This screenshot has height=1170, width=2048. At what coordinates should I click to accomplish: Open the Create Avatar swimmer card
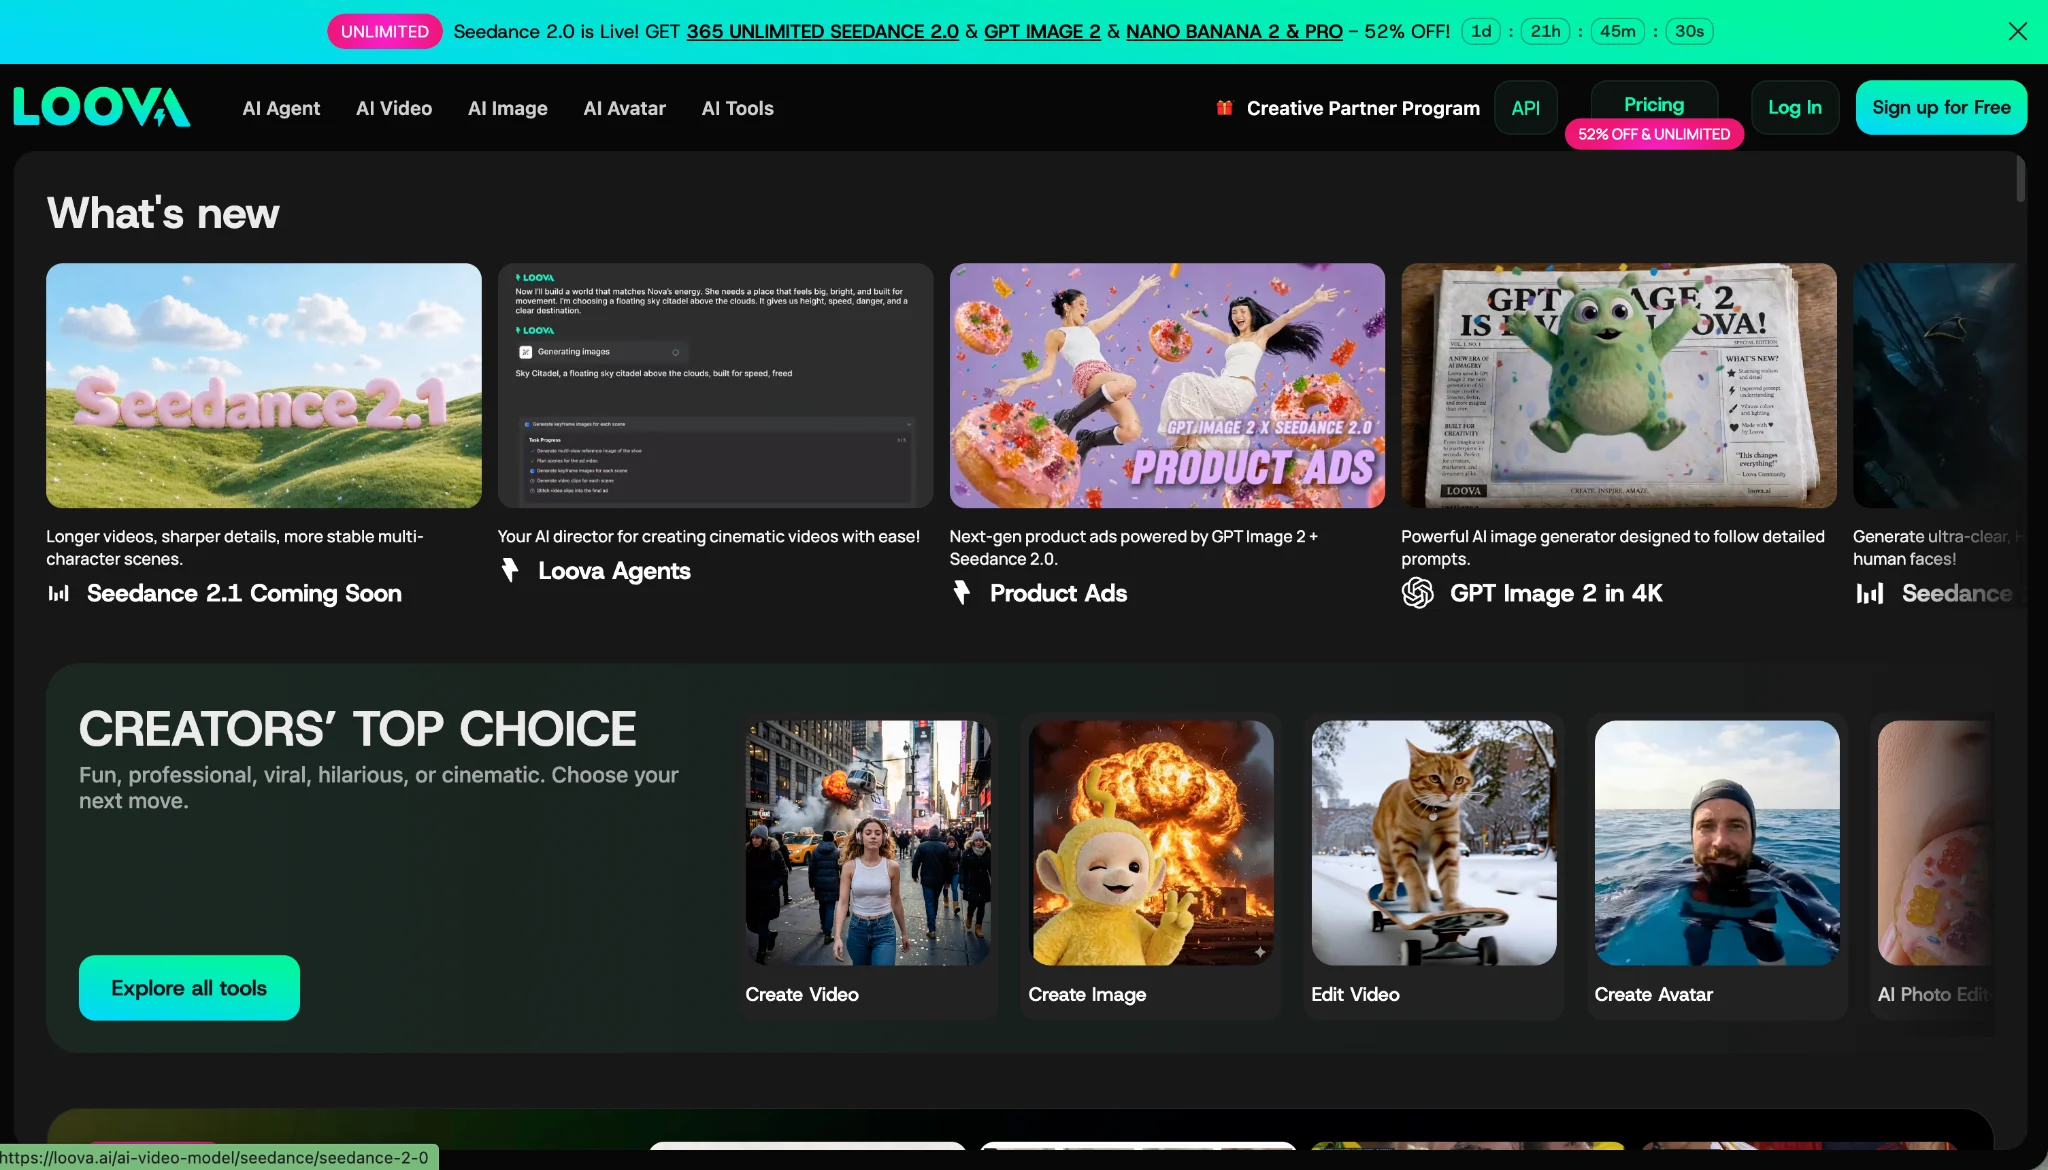click(x=1717, y=843)
